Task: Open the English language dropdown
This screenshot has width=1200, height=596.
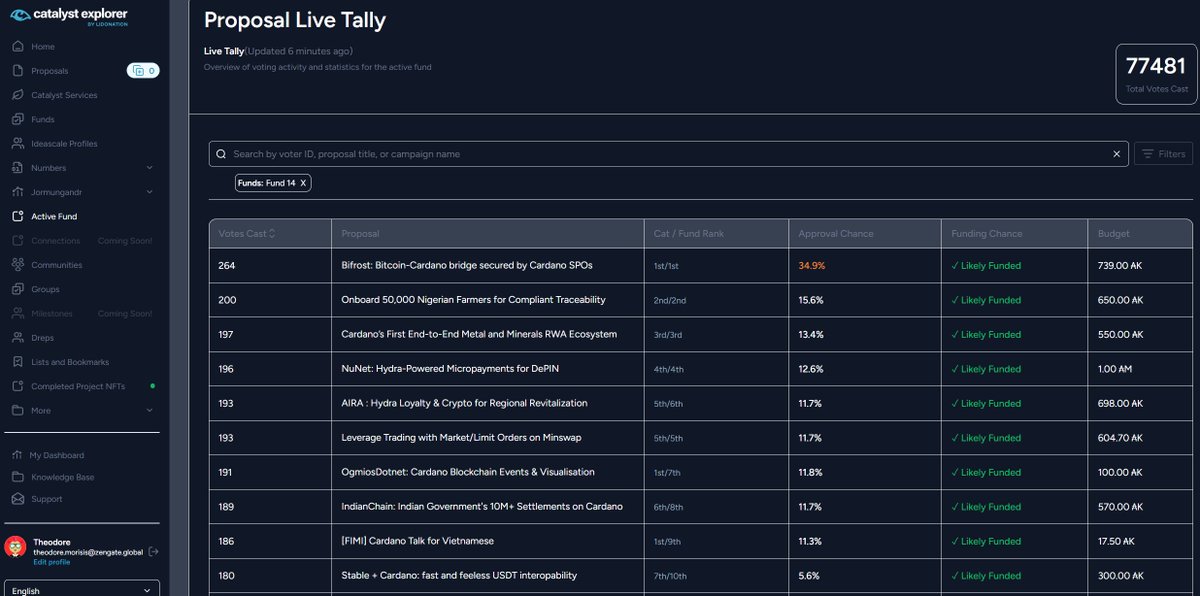Action: tap(82, 590)
